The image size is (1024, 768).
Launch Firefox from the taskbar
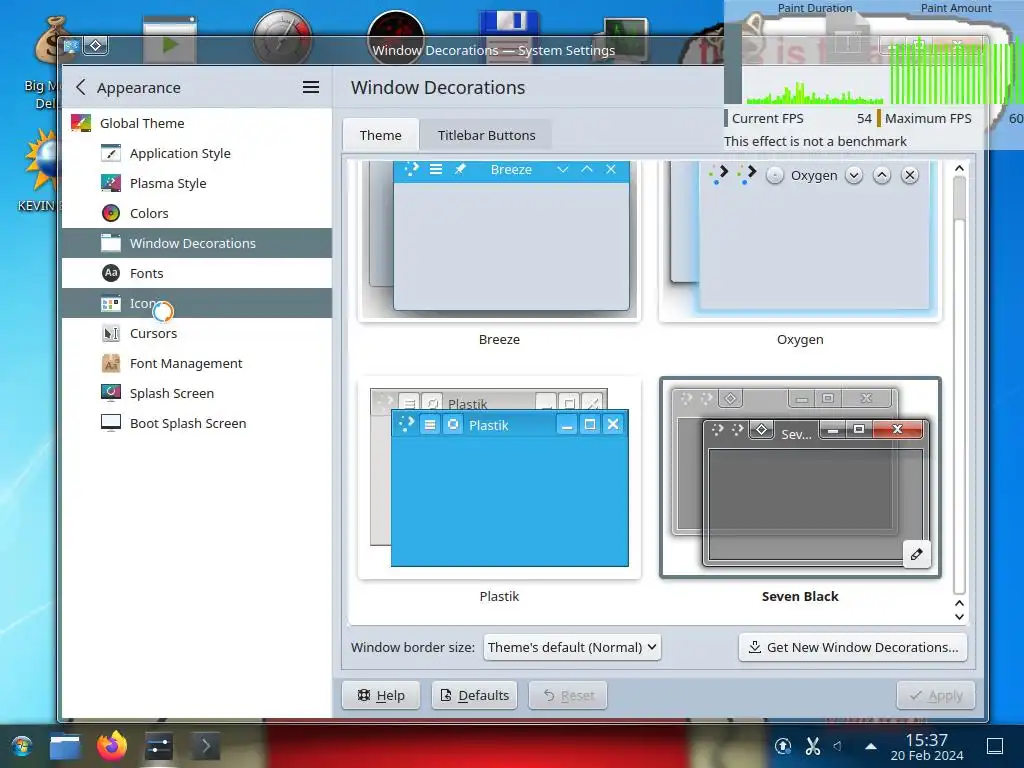[x=112, y=746]
